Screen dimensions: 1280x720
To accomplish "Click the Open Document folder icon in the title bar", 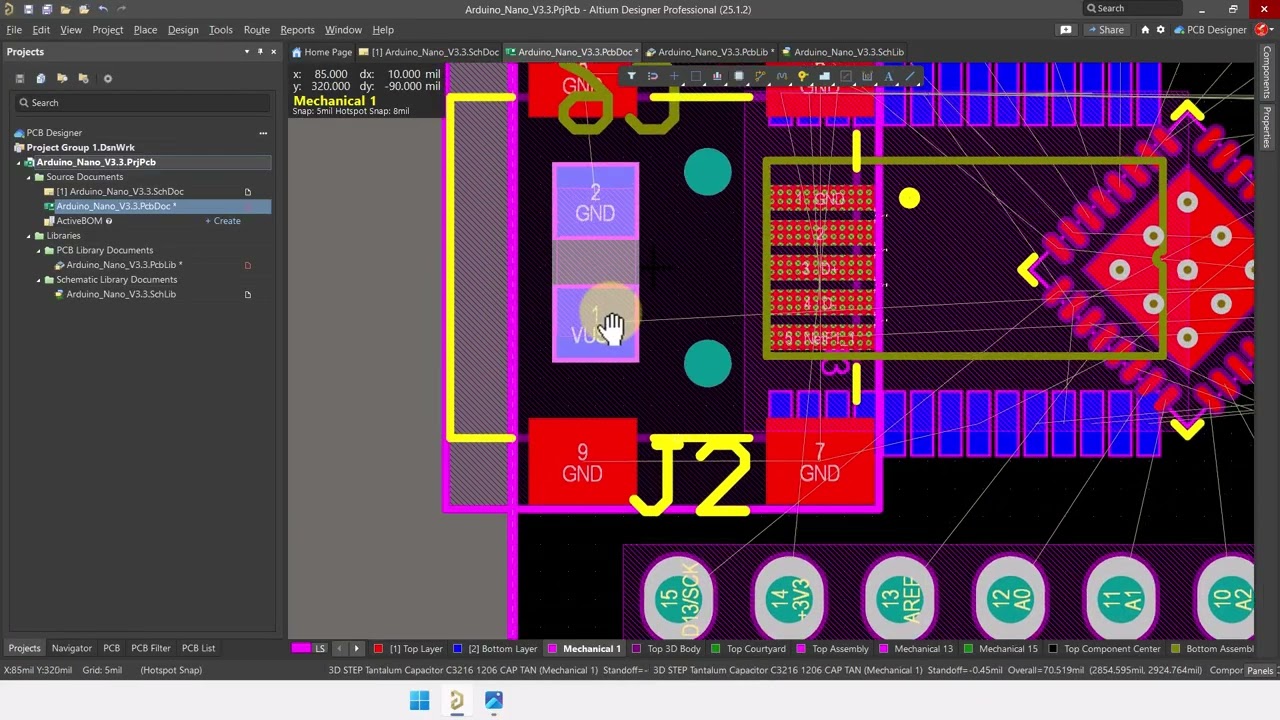I will 65,9.
